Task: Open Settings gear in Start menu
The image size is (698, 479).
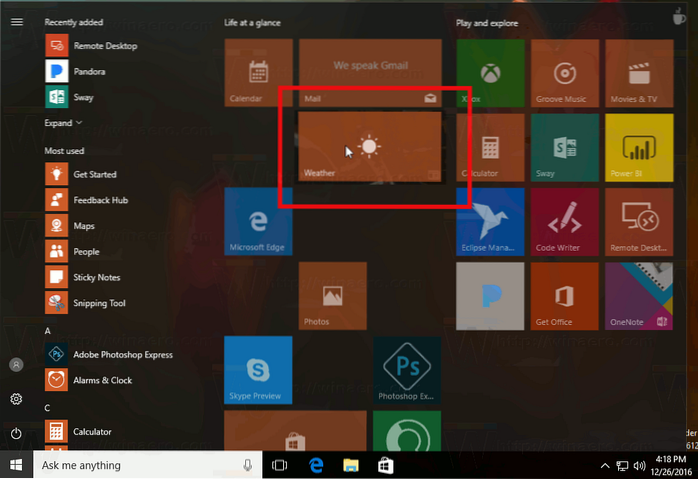Action: [16, 399]
